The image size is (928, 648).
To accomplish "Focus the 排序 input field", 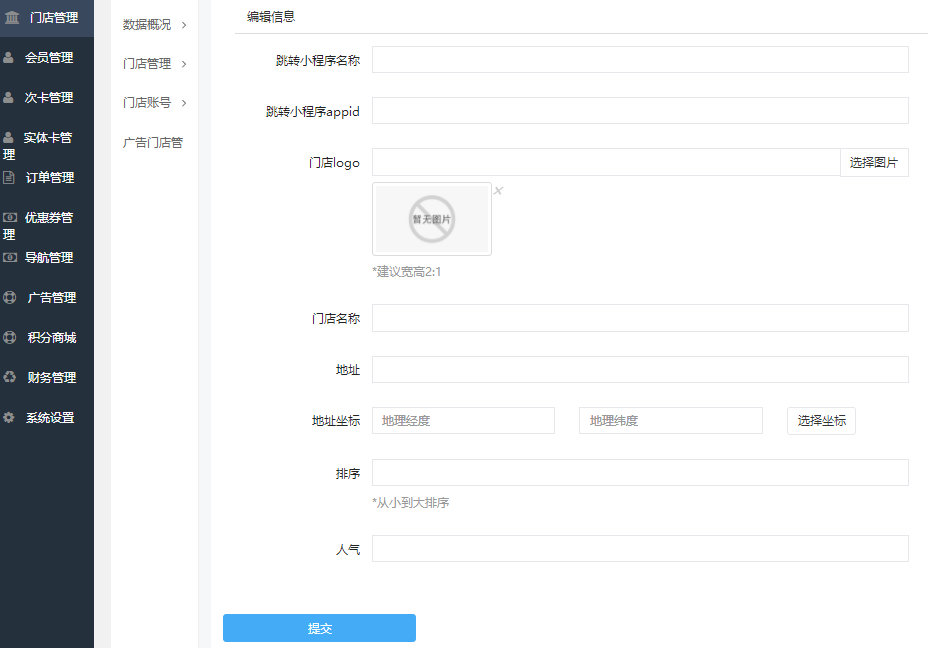I will [640, 473].
